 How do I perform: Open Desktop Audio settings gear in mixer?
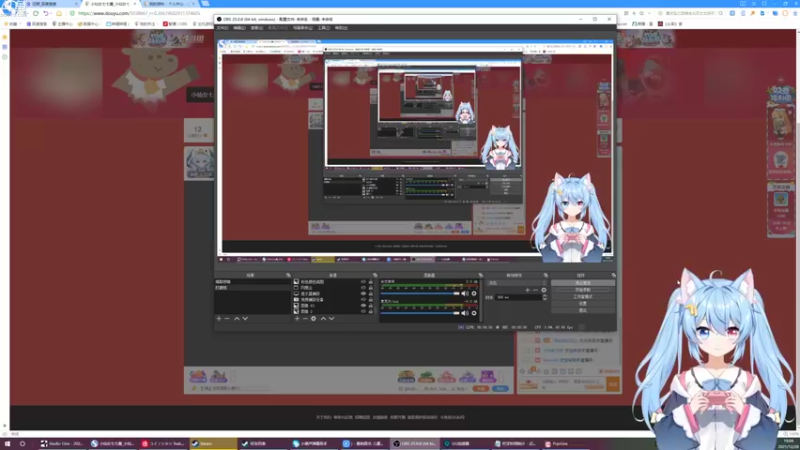tap(474, 293)
